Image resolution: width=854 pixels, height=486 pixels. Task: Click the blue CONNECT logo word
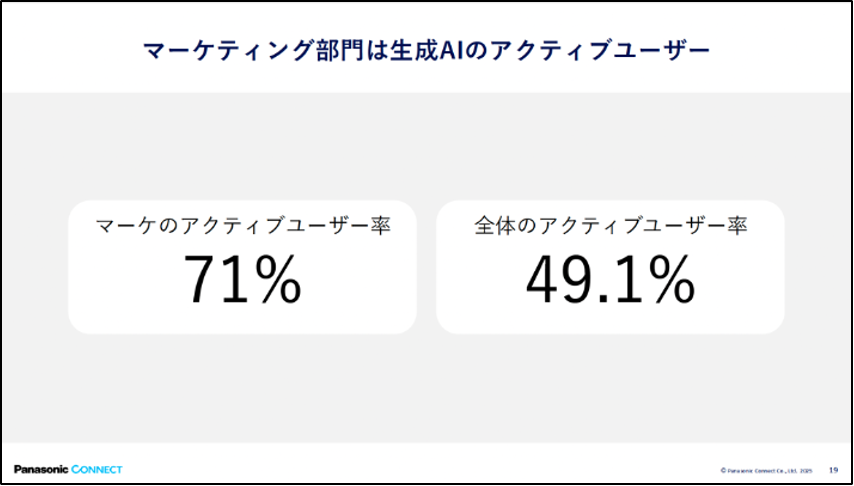tap(97, 469)
